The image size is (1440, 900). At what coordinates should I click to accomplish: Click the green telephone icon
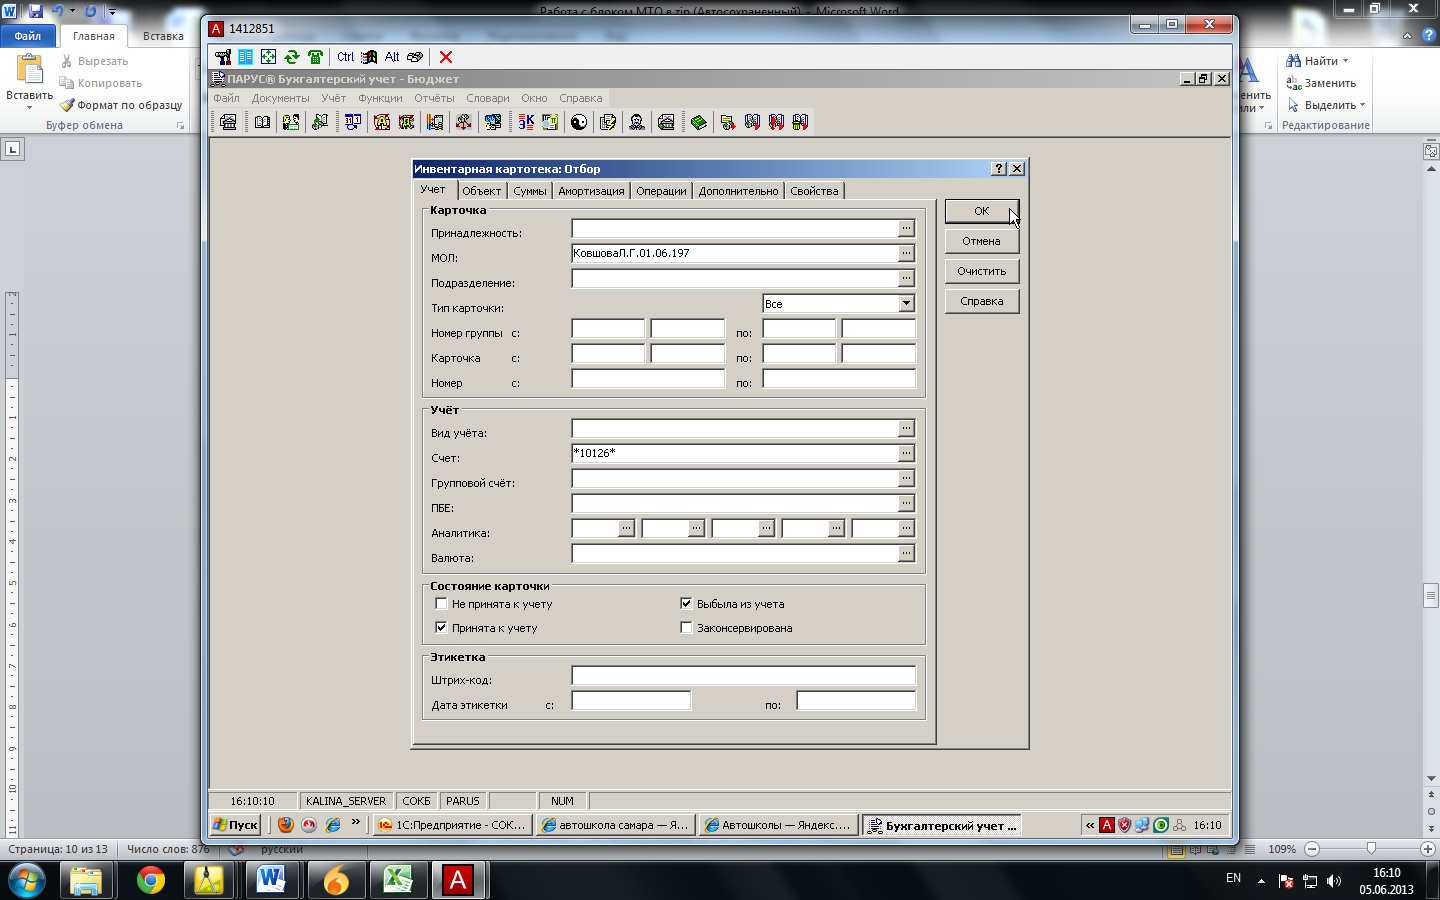point(315,57)
